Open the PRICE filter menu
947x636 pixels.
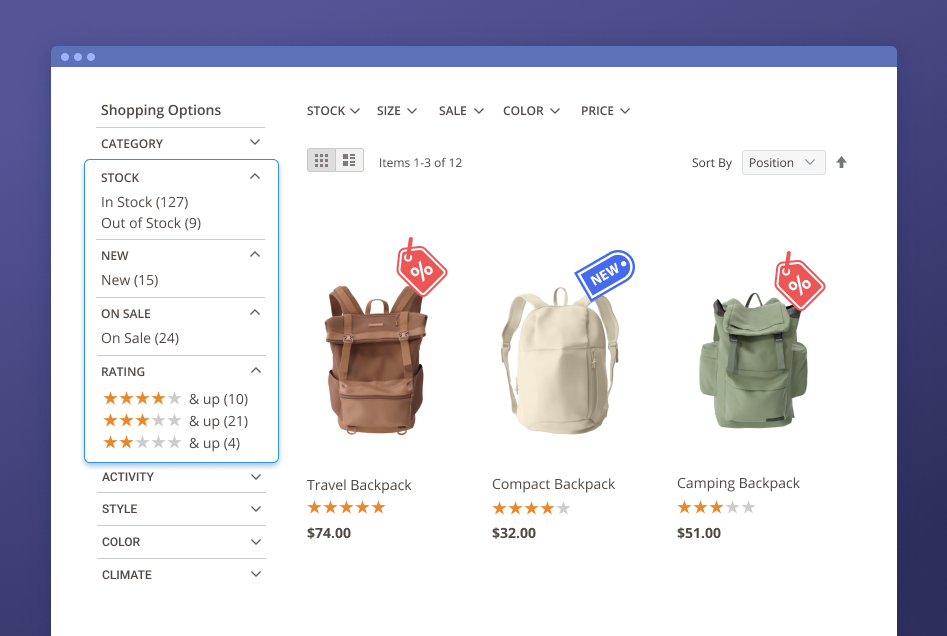coord(605,111)
